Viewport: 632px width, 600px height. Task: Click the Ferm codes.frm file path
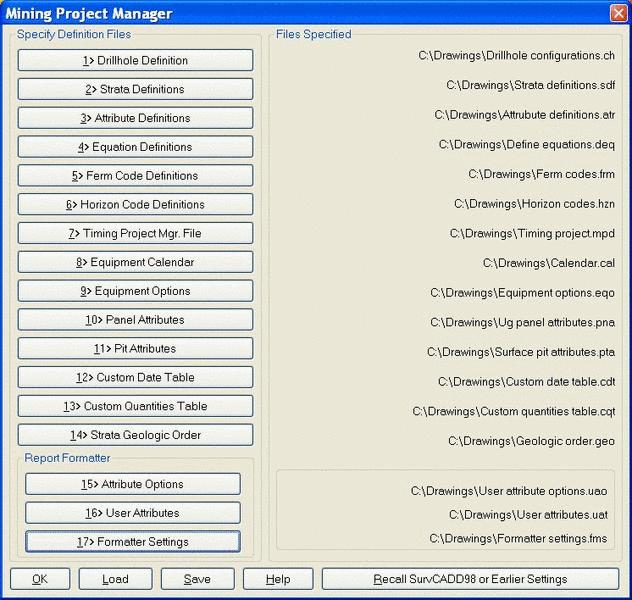(541, 174)
